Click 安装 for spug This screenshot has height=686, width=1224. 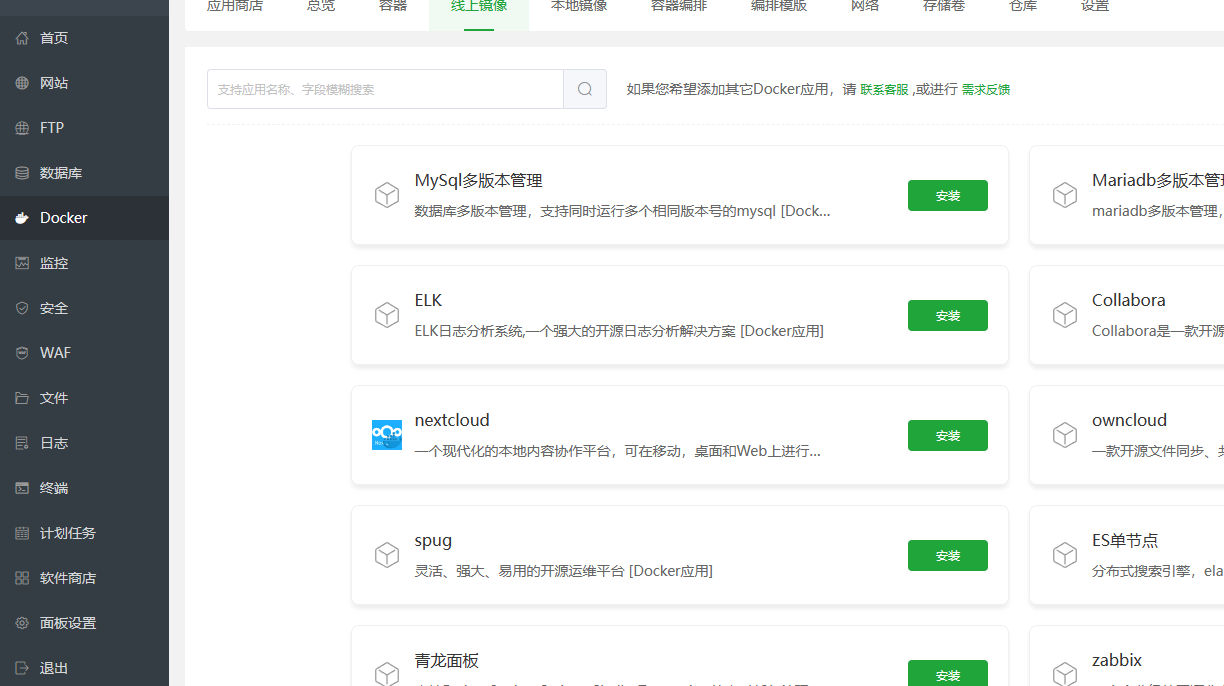click(x=948, y=556)
